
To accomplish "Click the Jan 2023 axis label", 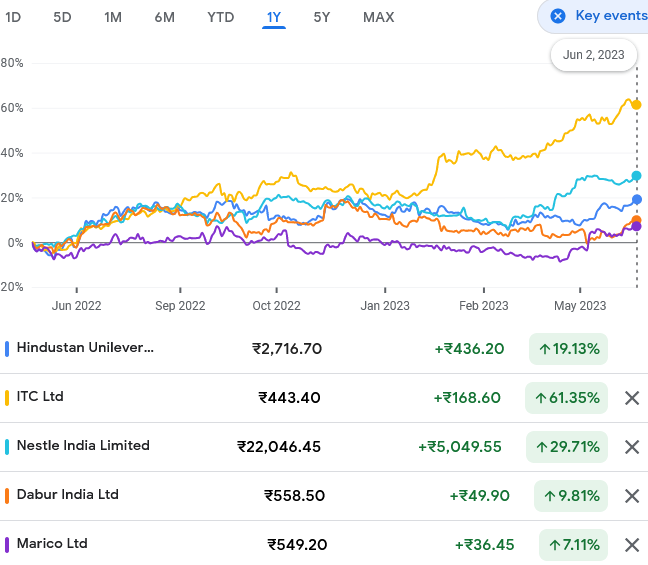I will [x=385, y=306].
